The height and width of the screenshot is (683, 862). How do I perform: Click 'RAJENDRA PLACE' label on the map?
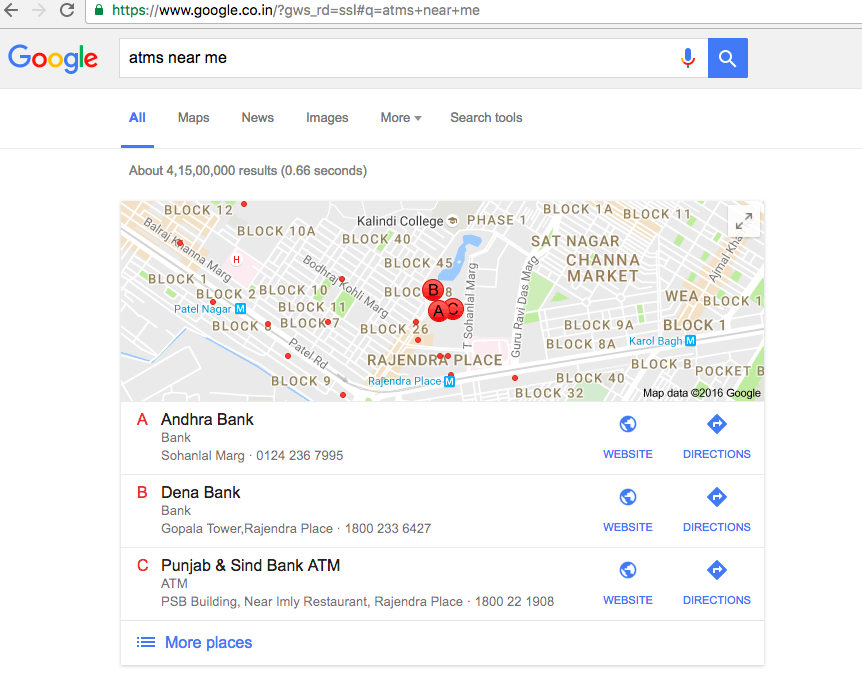(435, 360)
